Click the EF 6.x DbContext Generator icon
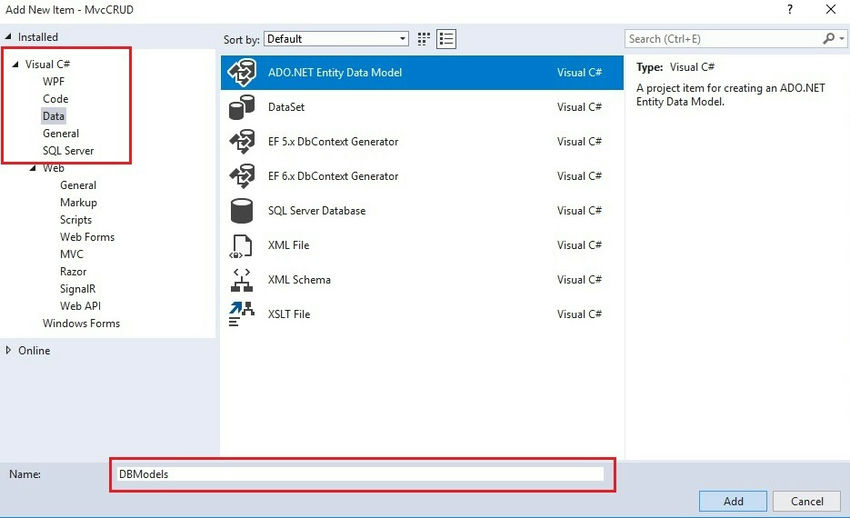The image size is (850, 518). (242, 176)
